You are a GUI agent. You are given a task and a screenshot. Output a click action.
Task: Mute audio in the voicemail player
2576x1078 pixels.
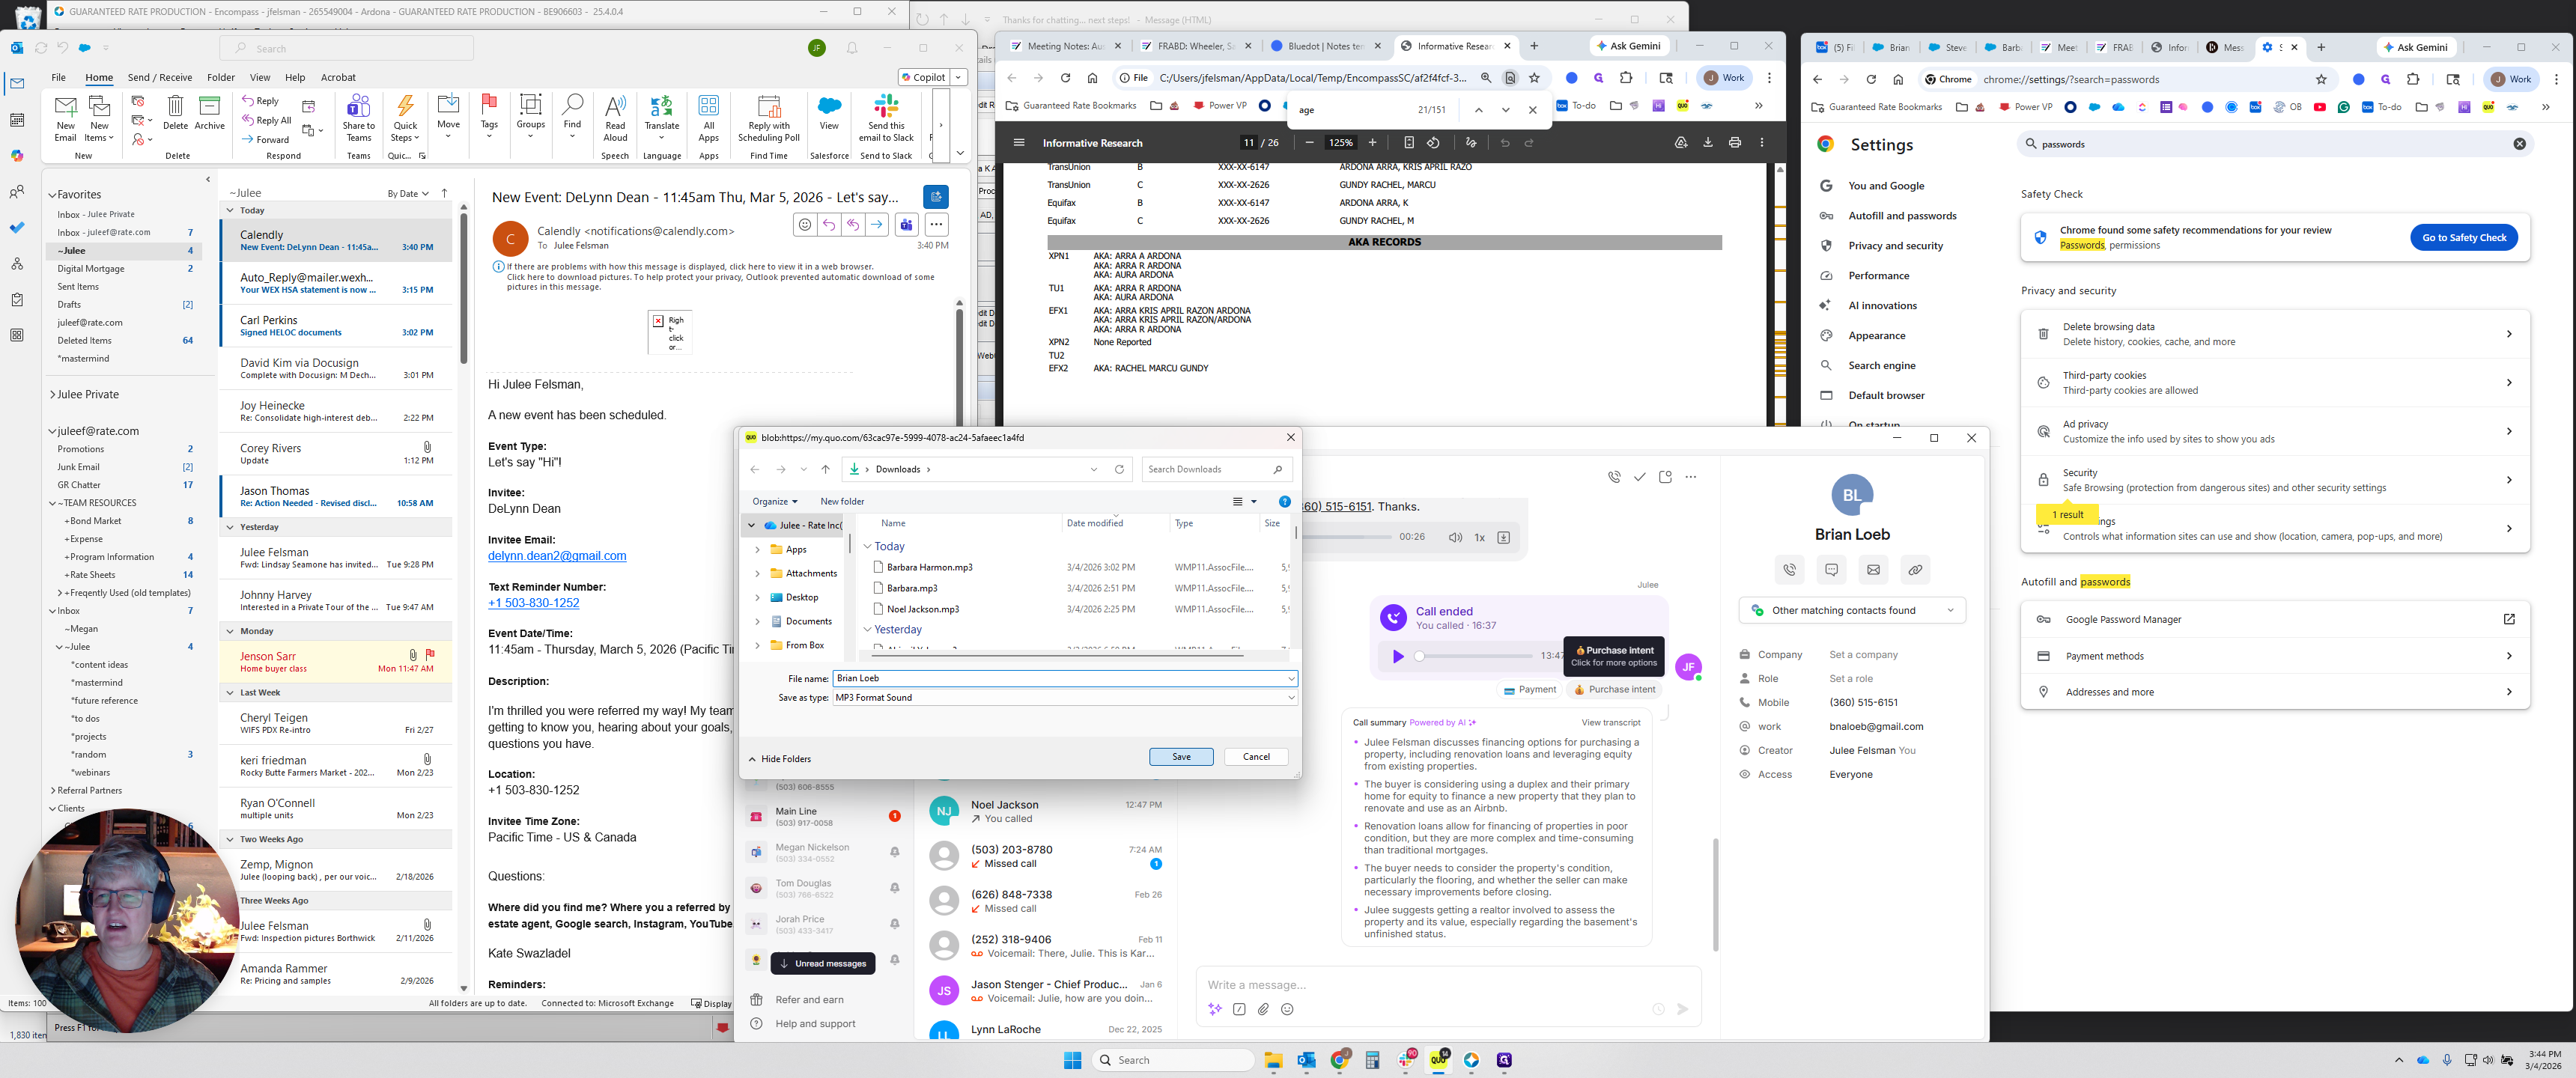[x=1455, y=538]
